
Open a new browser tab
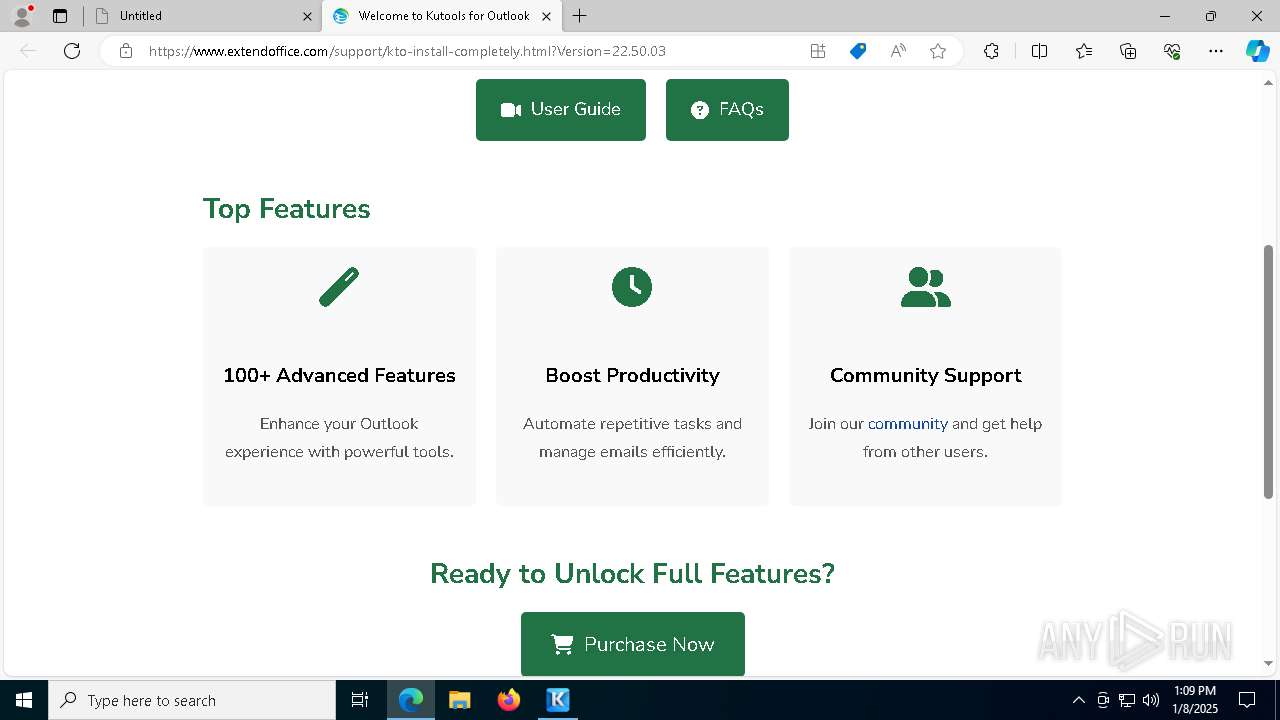pos(580,16)
